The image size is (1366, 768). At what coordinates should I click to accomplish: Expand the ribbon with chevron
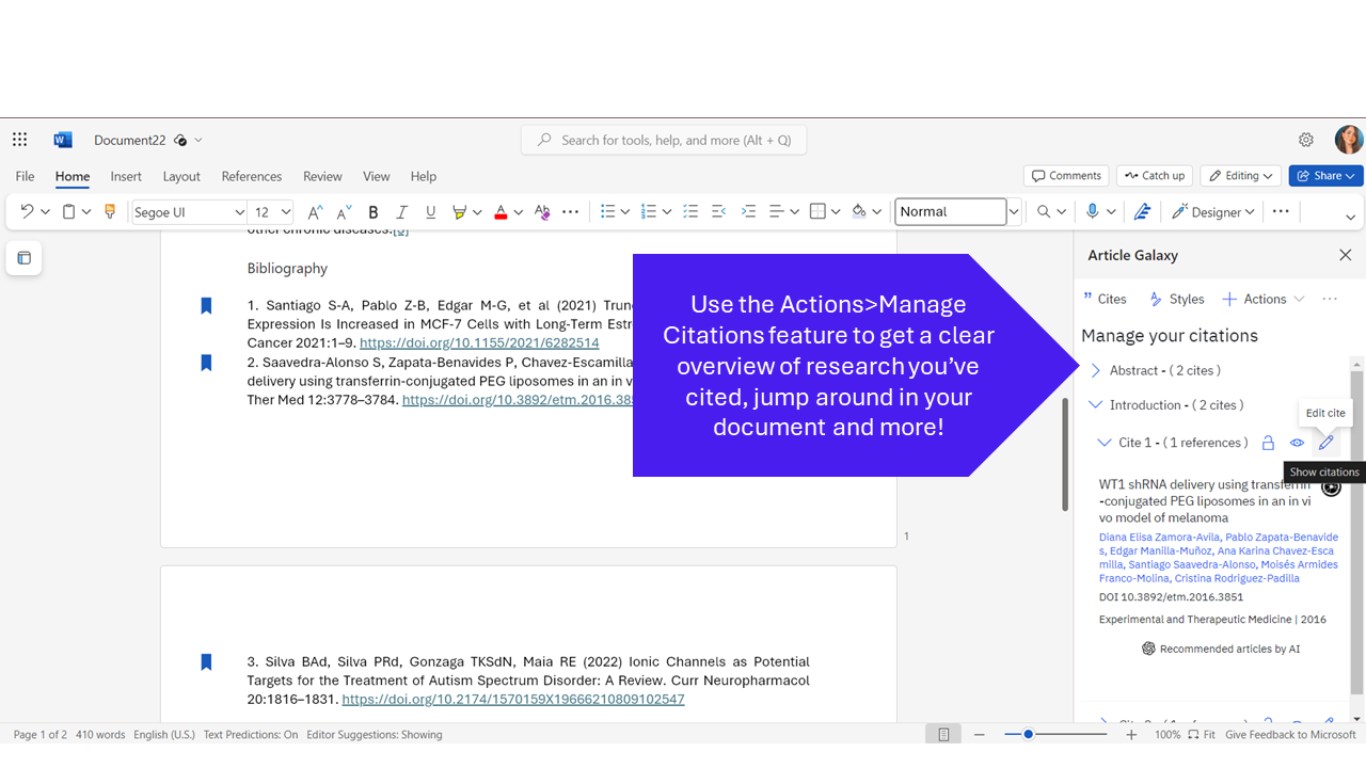tap(1350, 217)
